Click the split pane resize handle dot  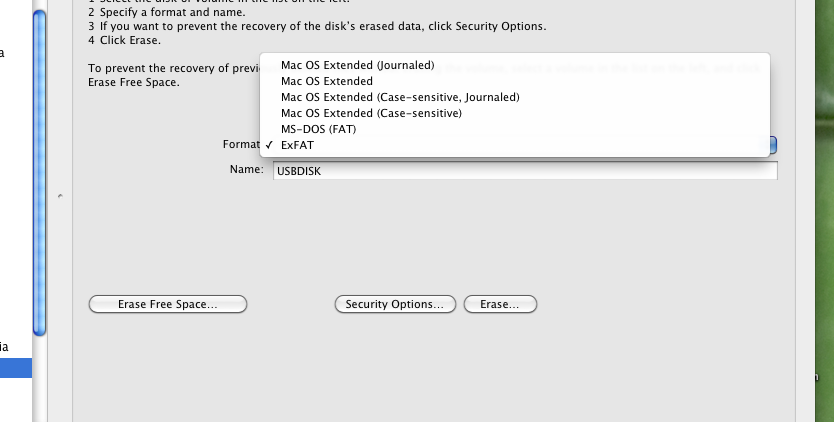click(x=61, y=197)
